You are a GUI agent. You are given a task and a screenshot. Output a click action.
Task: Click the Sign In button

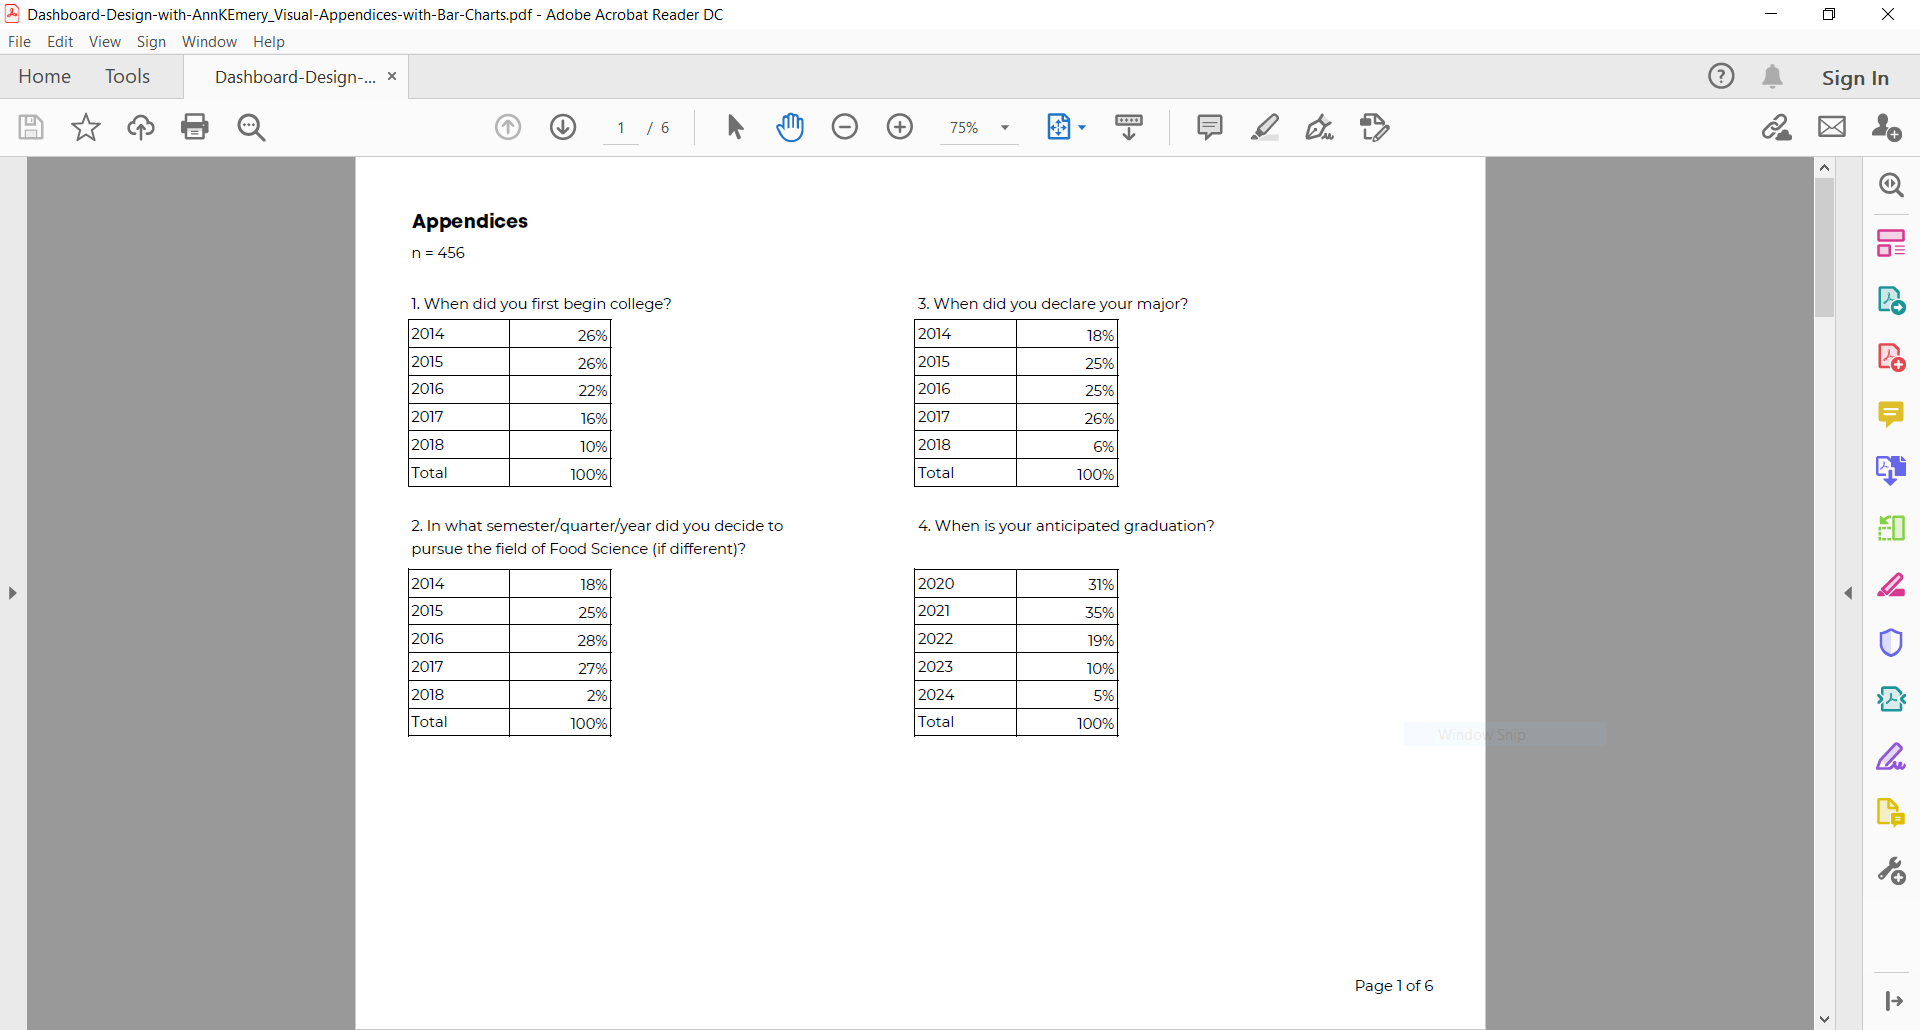[x=1855, y=76]
